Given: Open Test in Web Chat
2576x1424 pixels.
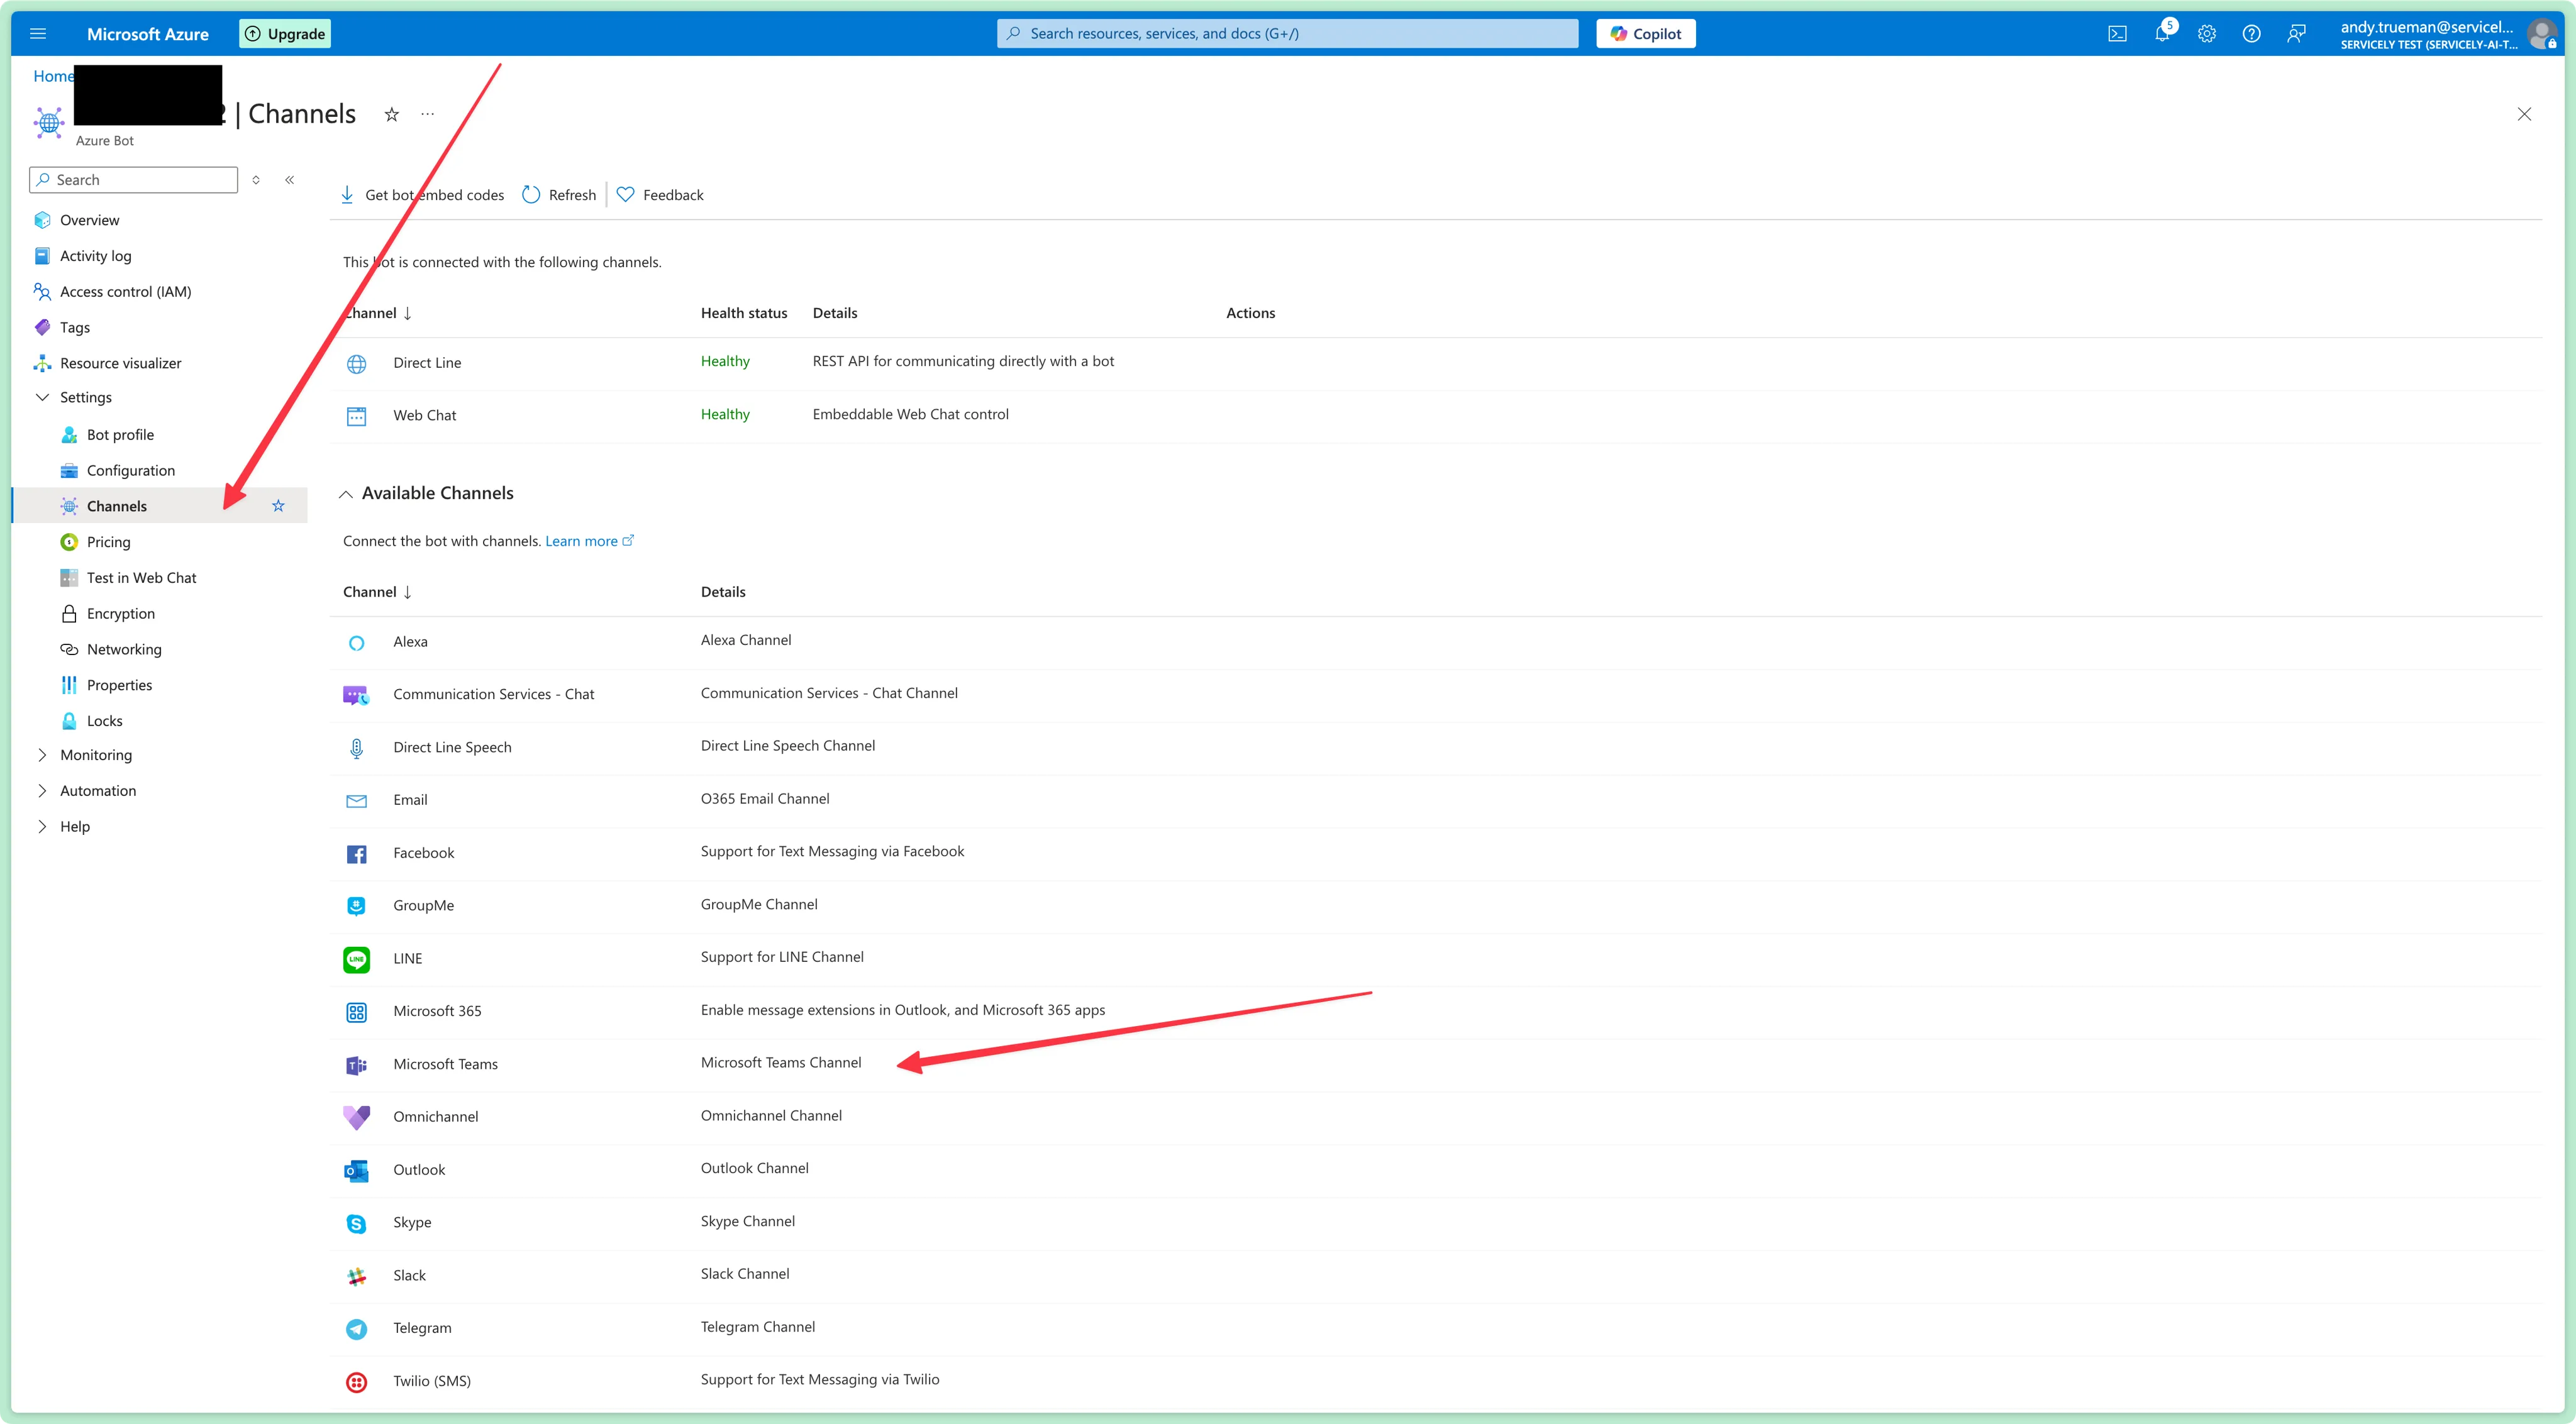Looking at the screenshot, I should [141, 578].
